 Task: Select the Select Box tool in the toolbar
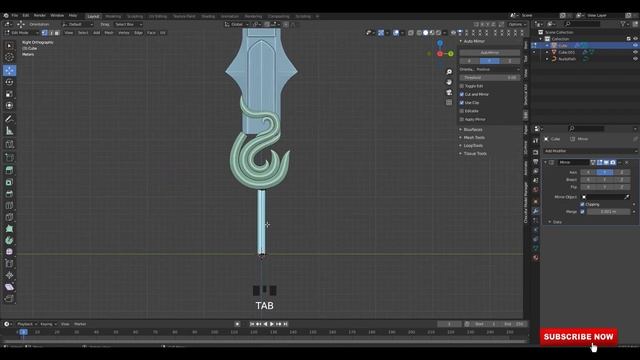(9, 46)
